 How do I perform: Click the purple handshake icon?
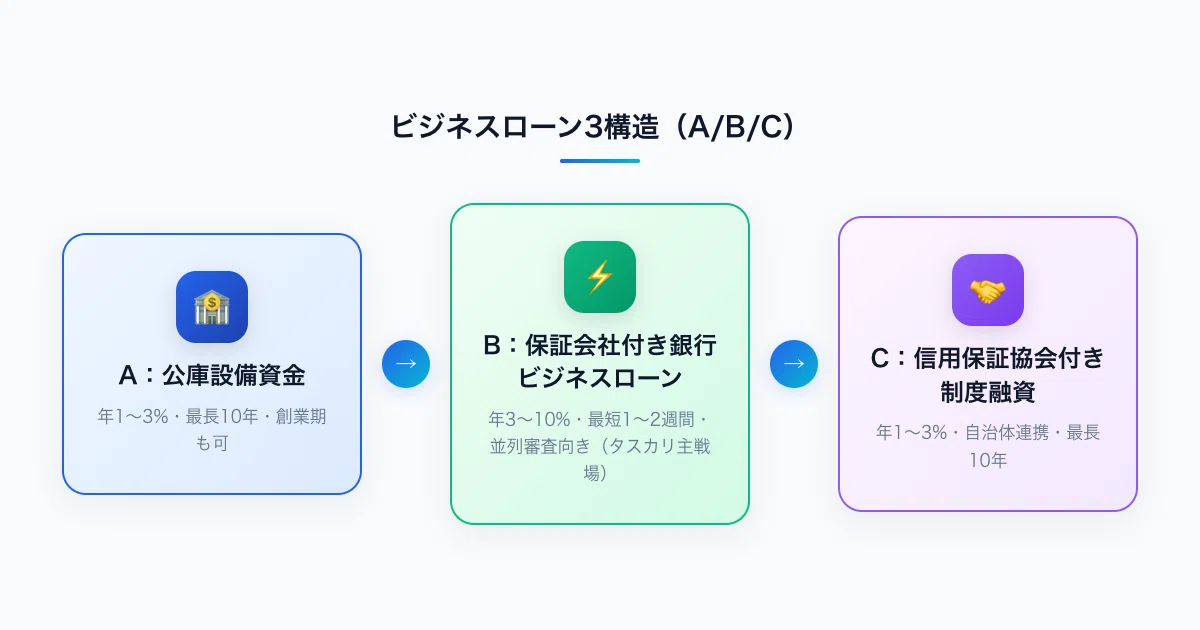click(x=988, y=290)
